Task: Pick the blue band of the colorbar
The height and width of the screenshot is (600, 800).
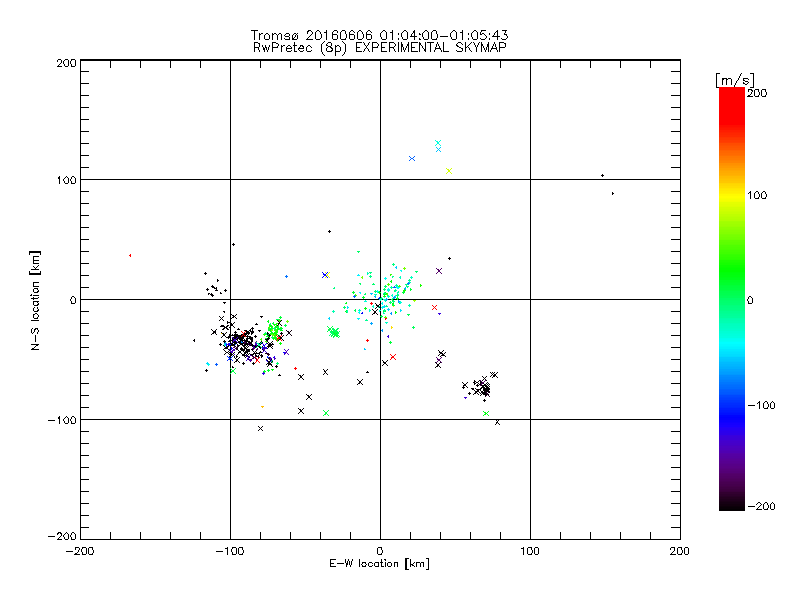Action: 732,413
